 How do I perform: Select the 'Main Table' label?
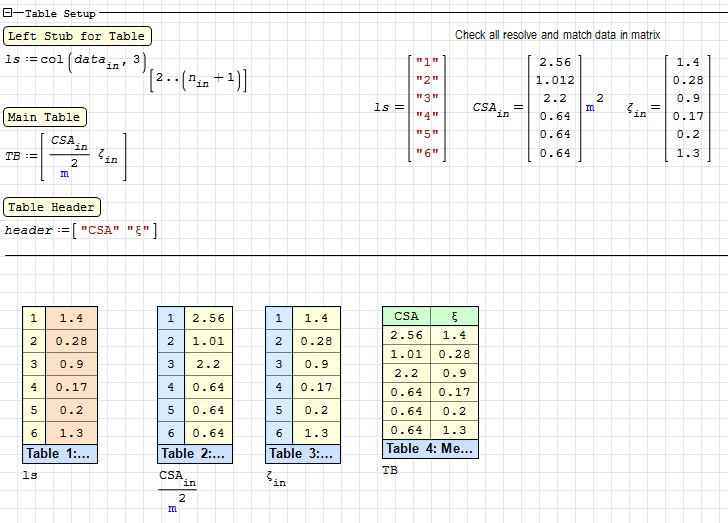[46, 117]
